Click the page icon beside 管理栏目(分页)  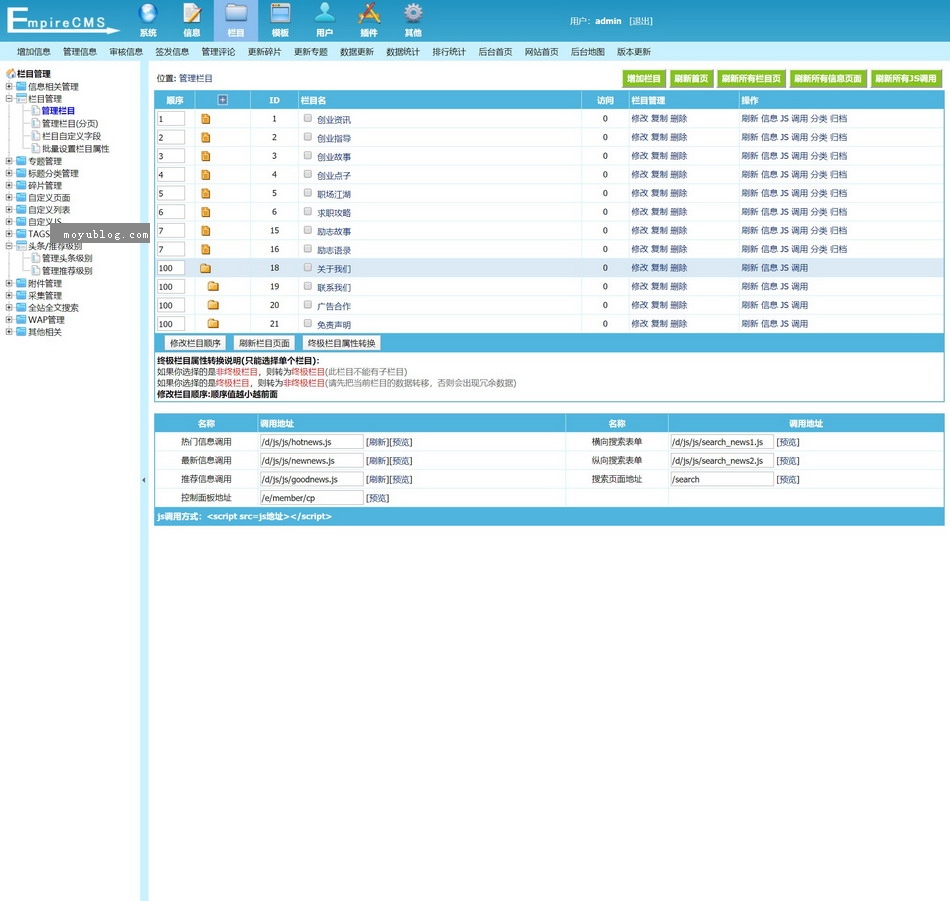tap(36, 123)
